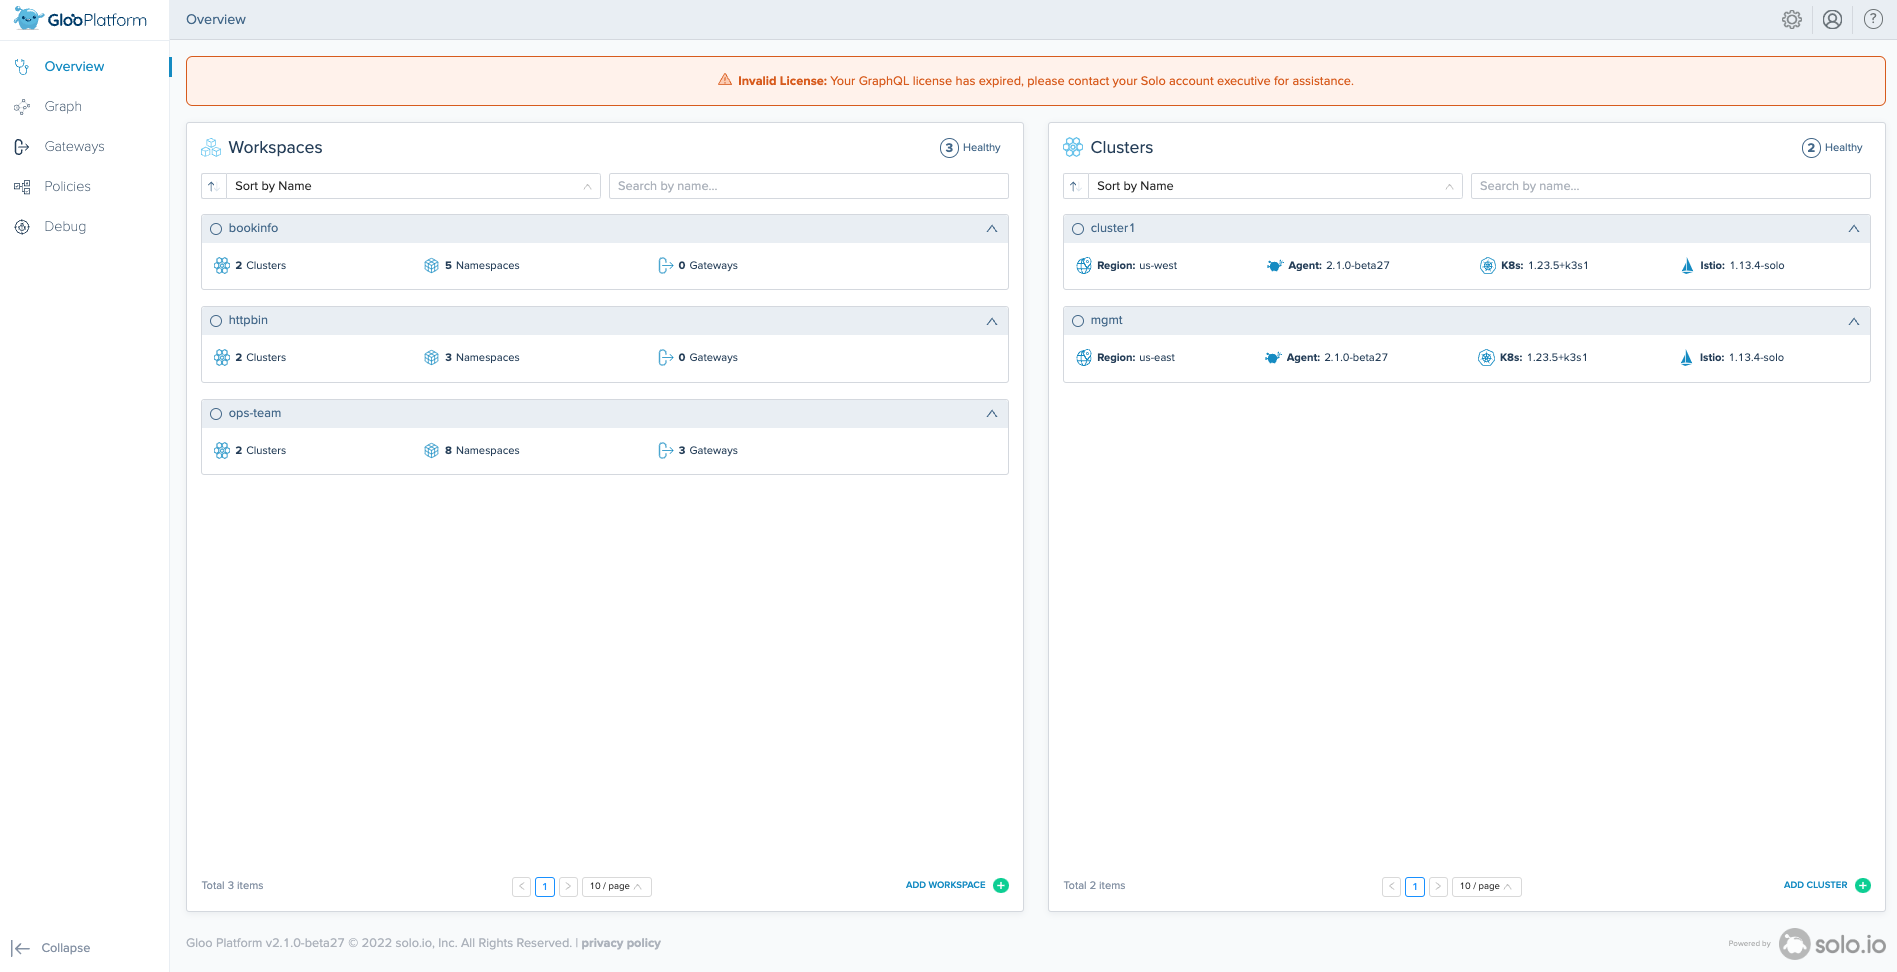Open Workspaces 10 / page dropdown

(x=617, y=886)
